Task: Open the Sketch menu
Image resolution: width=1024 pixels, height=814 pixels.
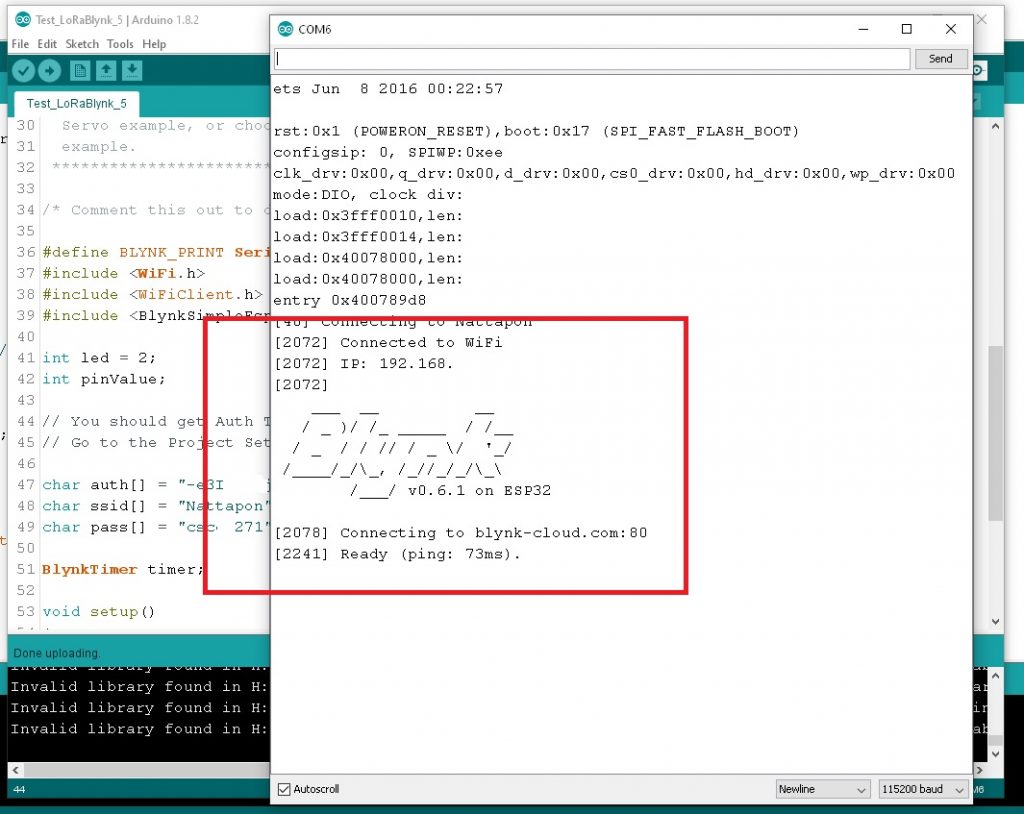Action: tap(82, 44)
